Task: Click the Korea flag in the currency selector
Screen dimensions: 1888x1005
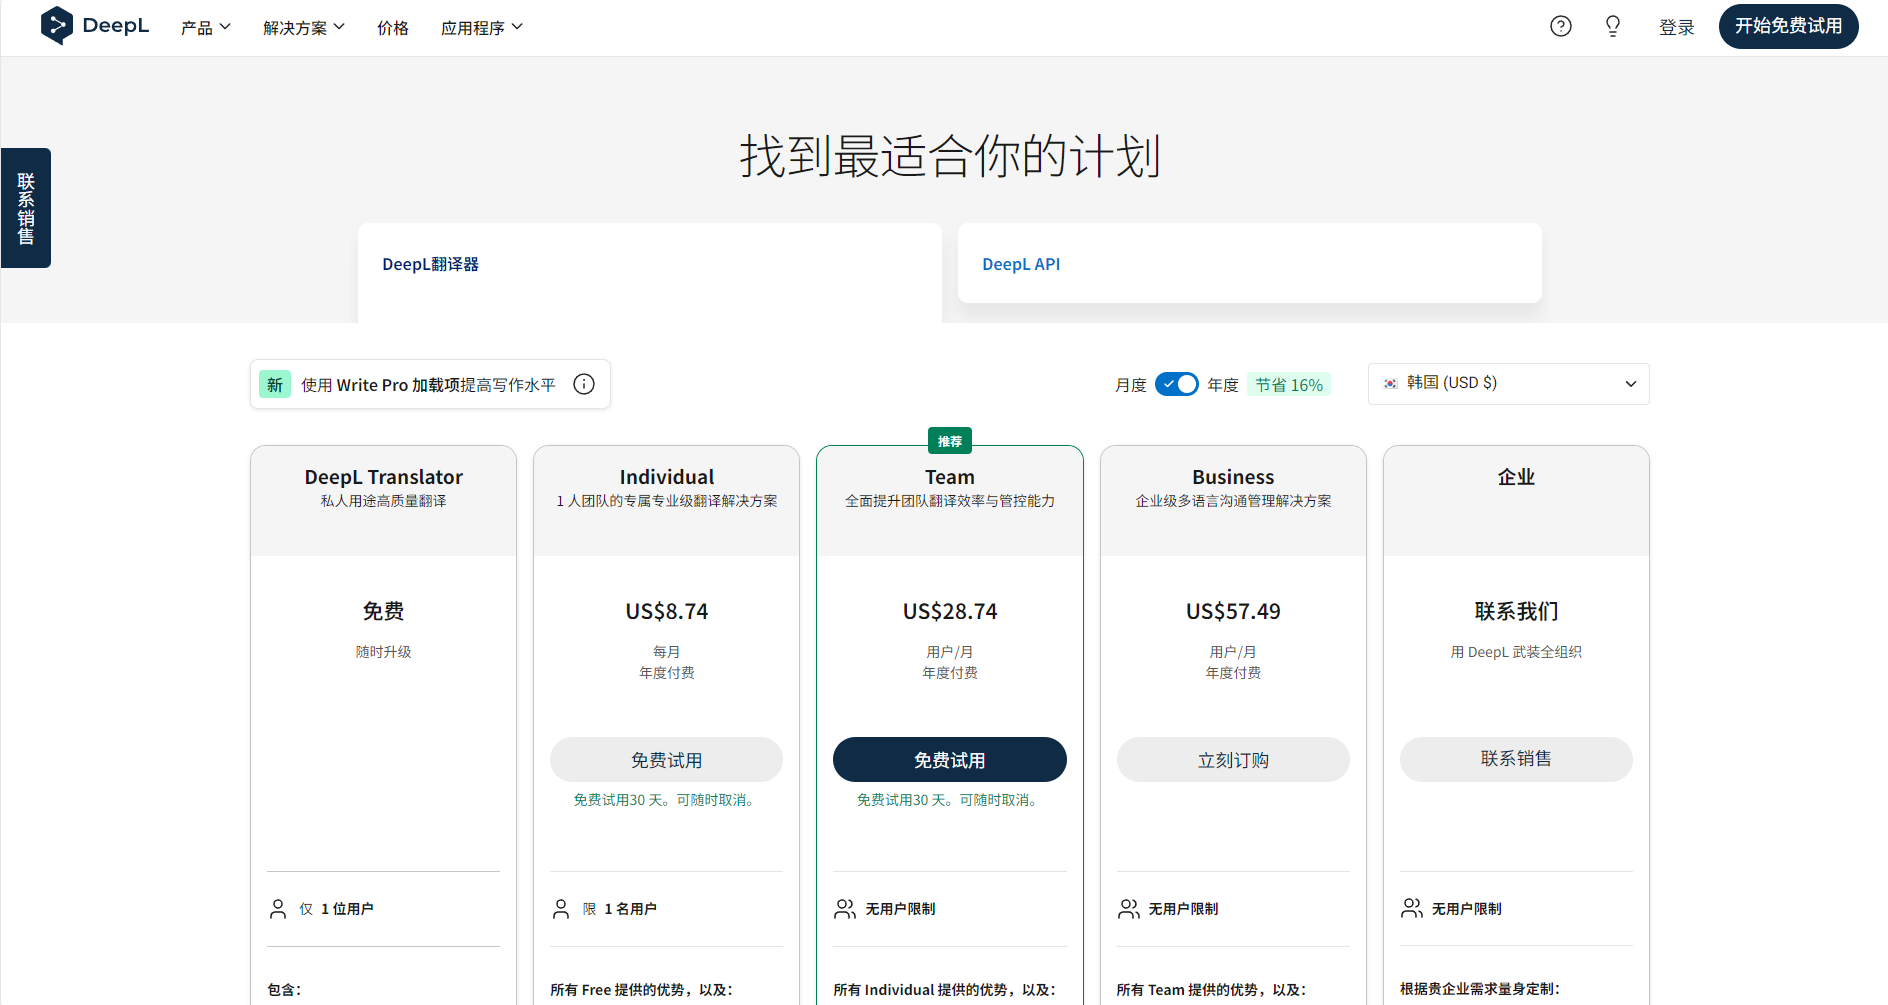Action: click(x=1392, y=383)
